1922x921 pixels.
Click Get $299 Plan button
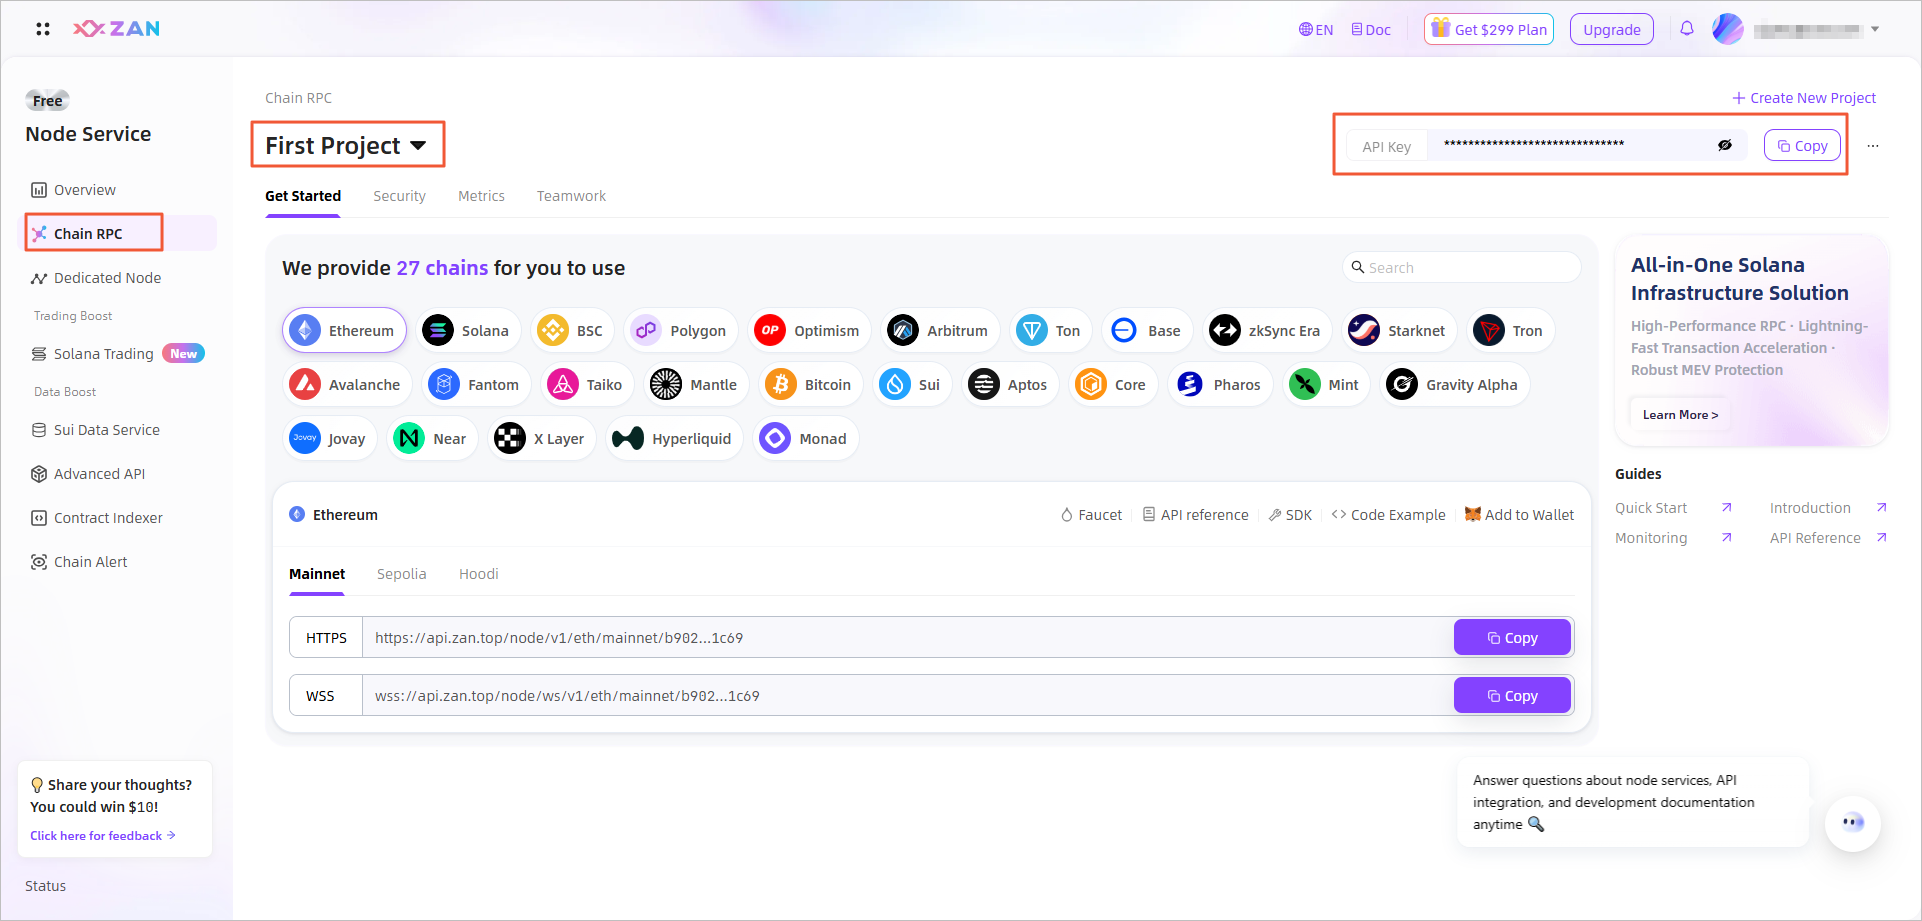(1489, 30)
